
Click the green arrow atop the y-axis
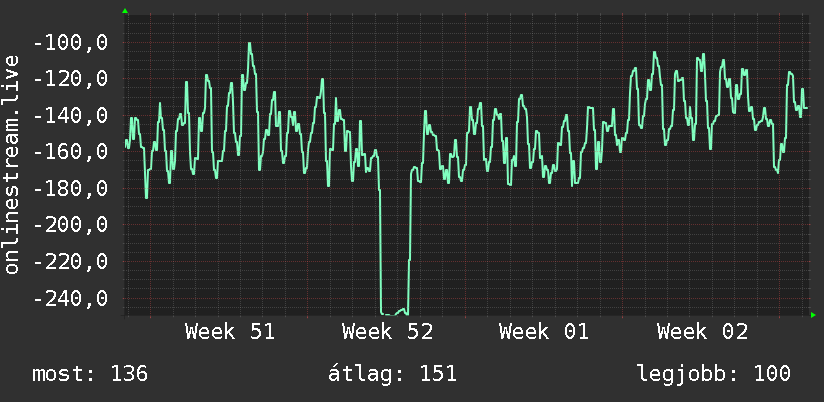[x=125, y=11]
